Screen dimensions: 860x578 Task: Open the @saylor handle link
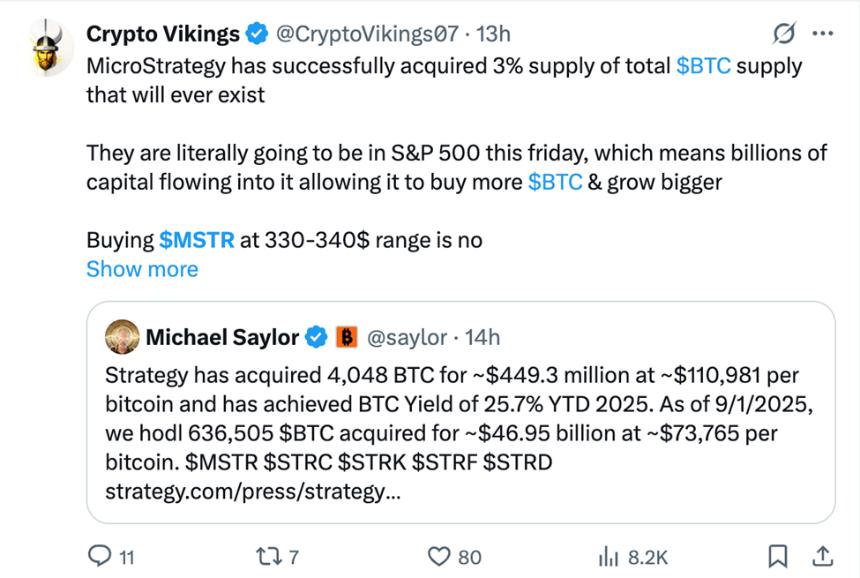click(x=405, y=337)
